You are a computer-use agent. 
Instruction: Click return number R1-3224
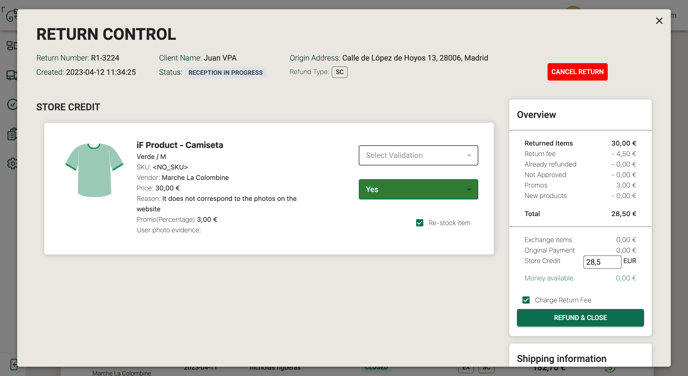105,58
